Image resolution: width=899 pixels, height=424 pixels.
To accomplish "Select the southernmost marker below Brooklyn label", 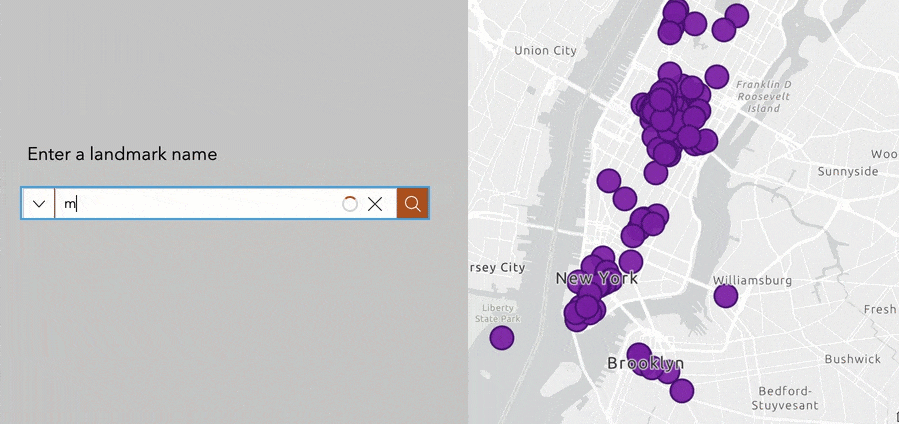I will click(682, 391).
